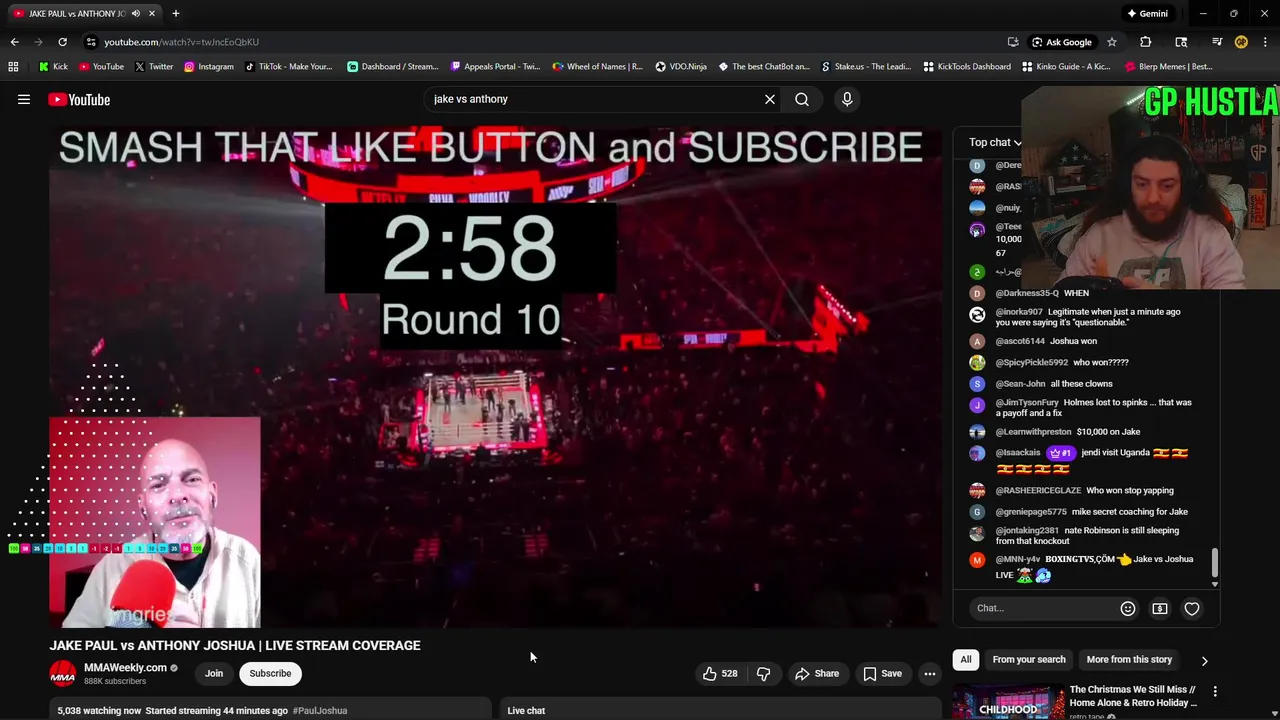Reload the page
Image resolution: width=1280 pixels, height=720 pixels.
coord(62,42)
